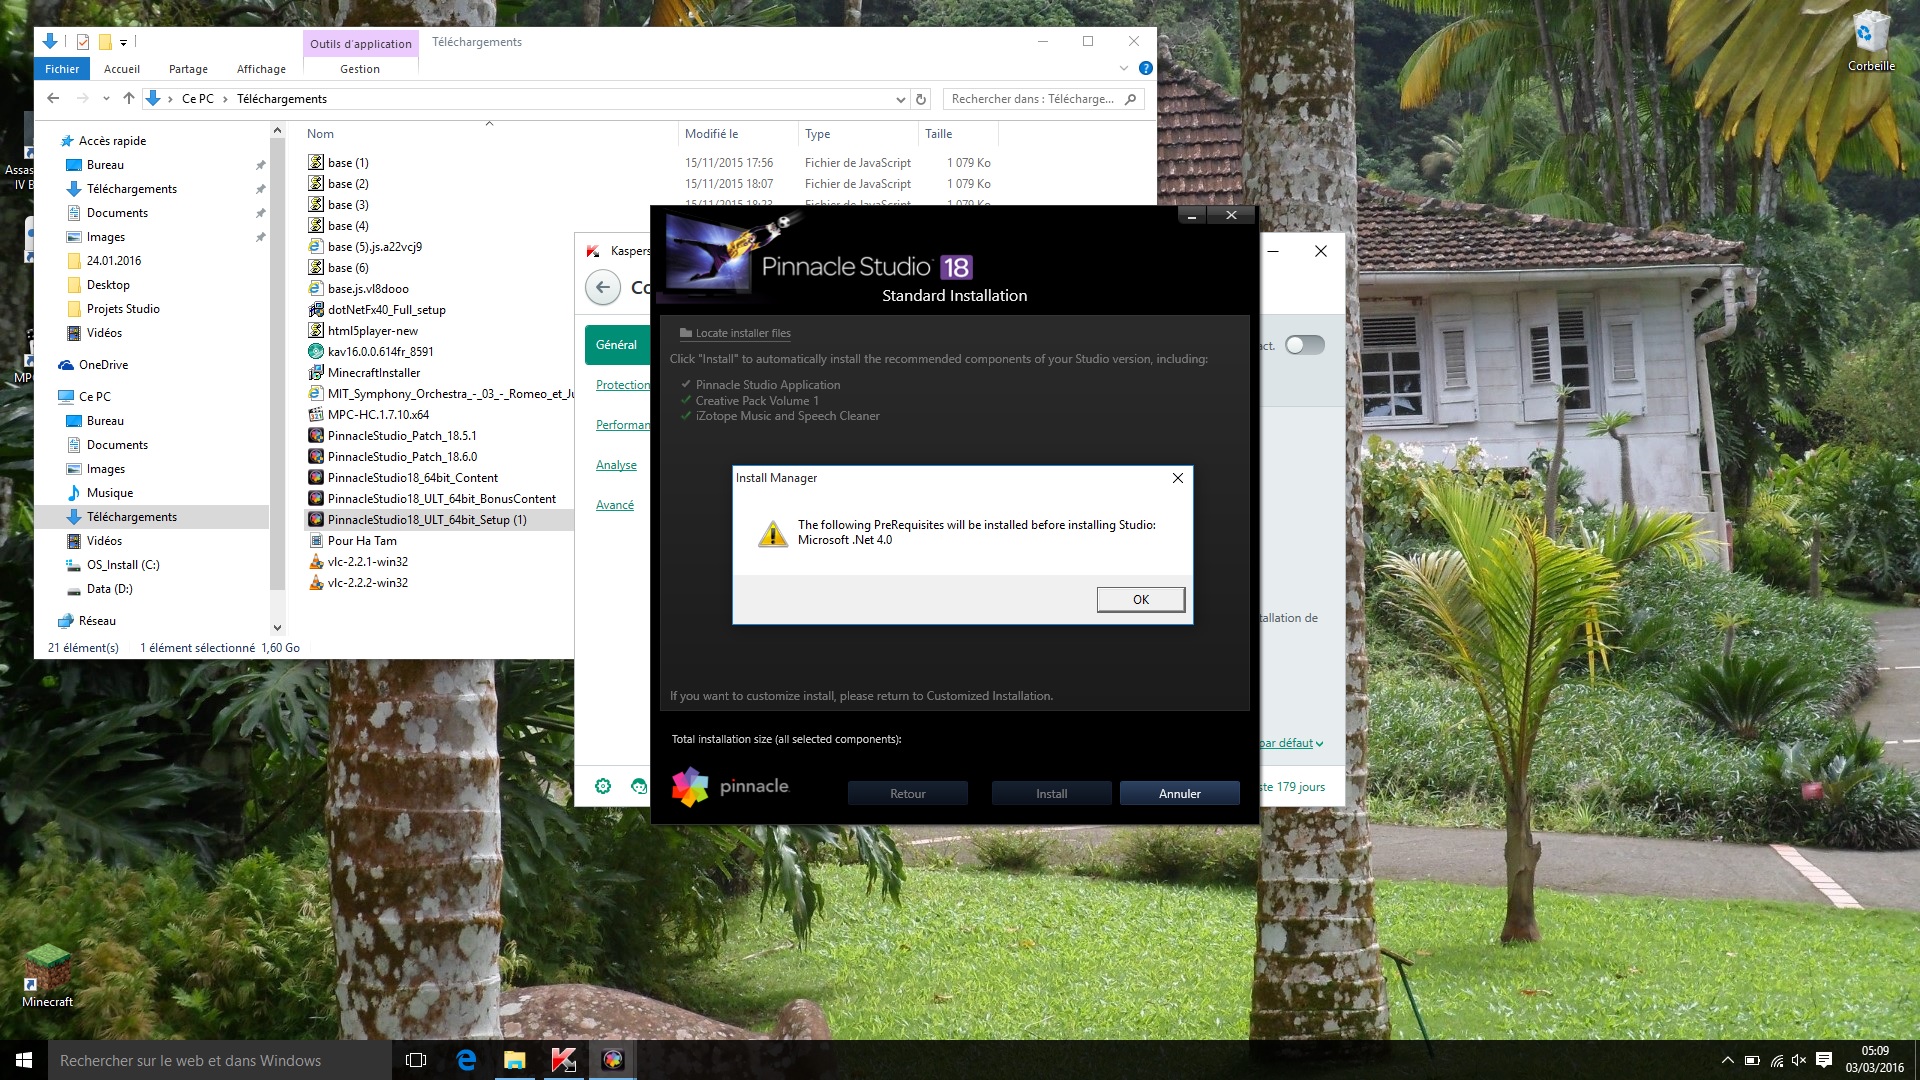The height and width of the screenshot is (1080, 1920).
Task: Click the Pinnacle Studio taskbar icon
Action: pos(613,1060)
